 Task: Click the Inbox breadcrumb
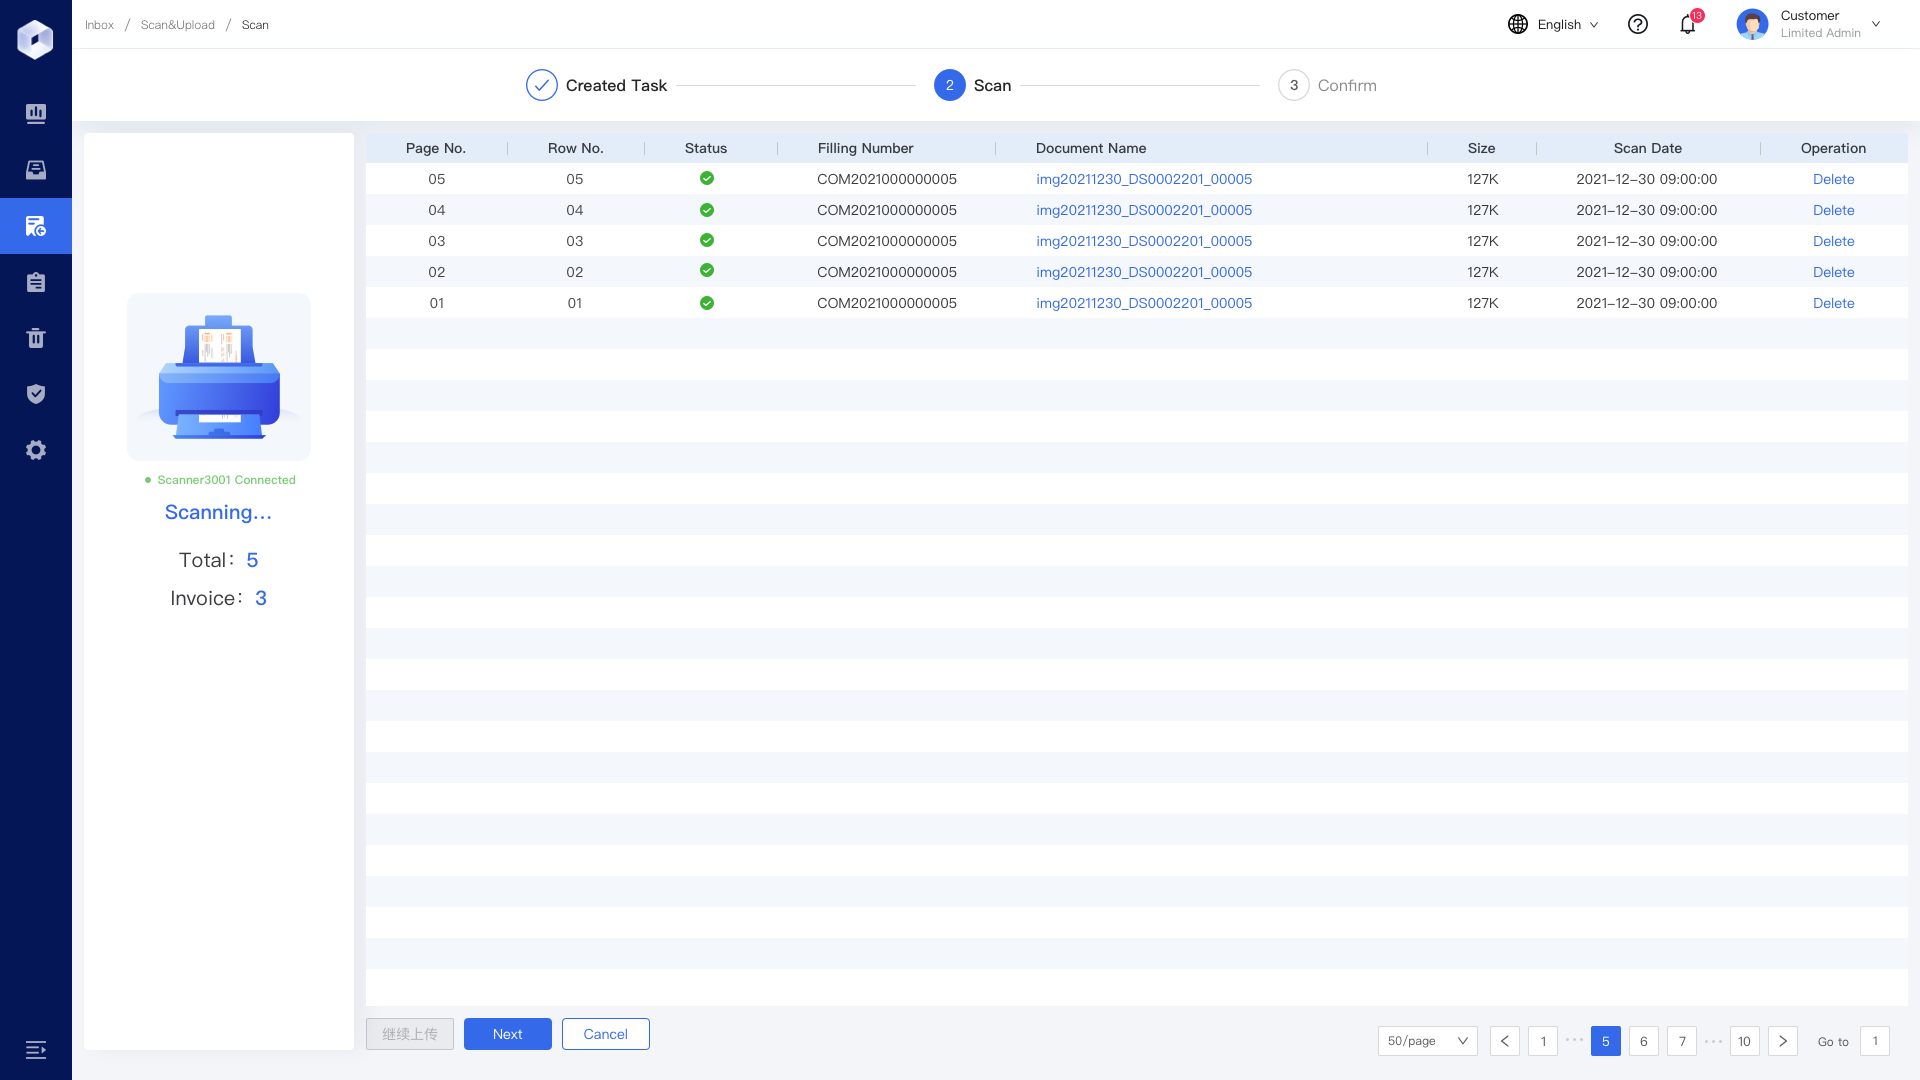click(x=99, y=25)
